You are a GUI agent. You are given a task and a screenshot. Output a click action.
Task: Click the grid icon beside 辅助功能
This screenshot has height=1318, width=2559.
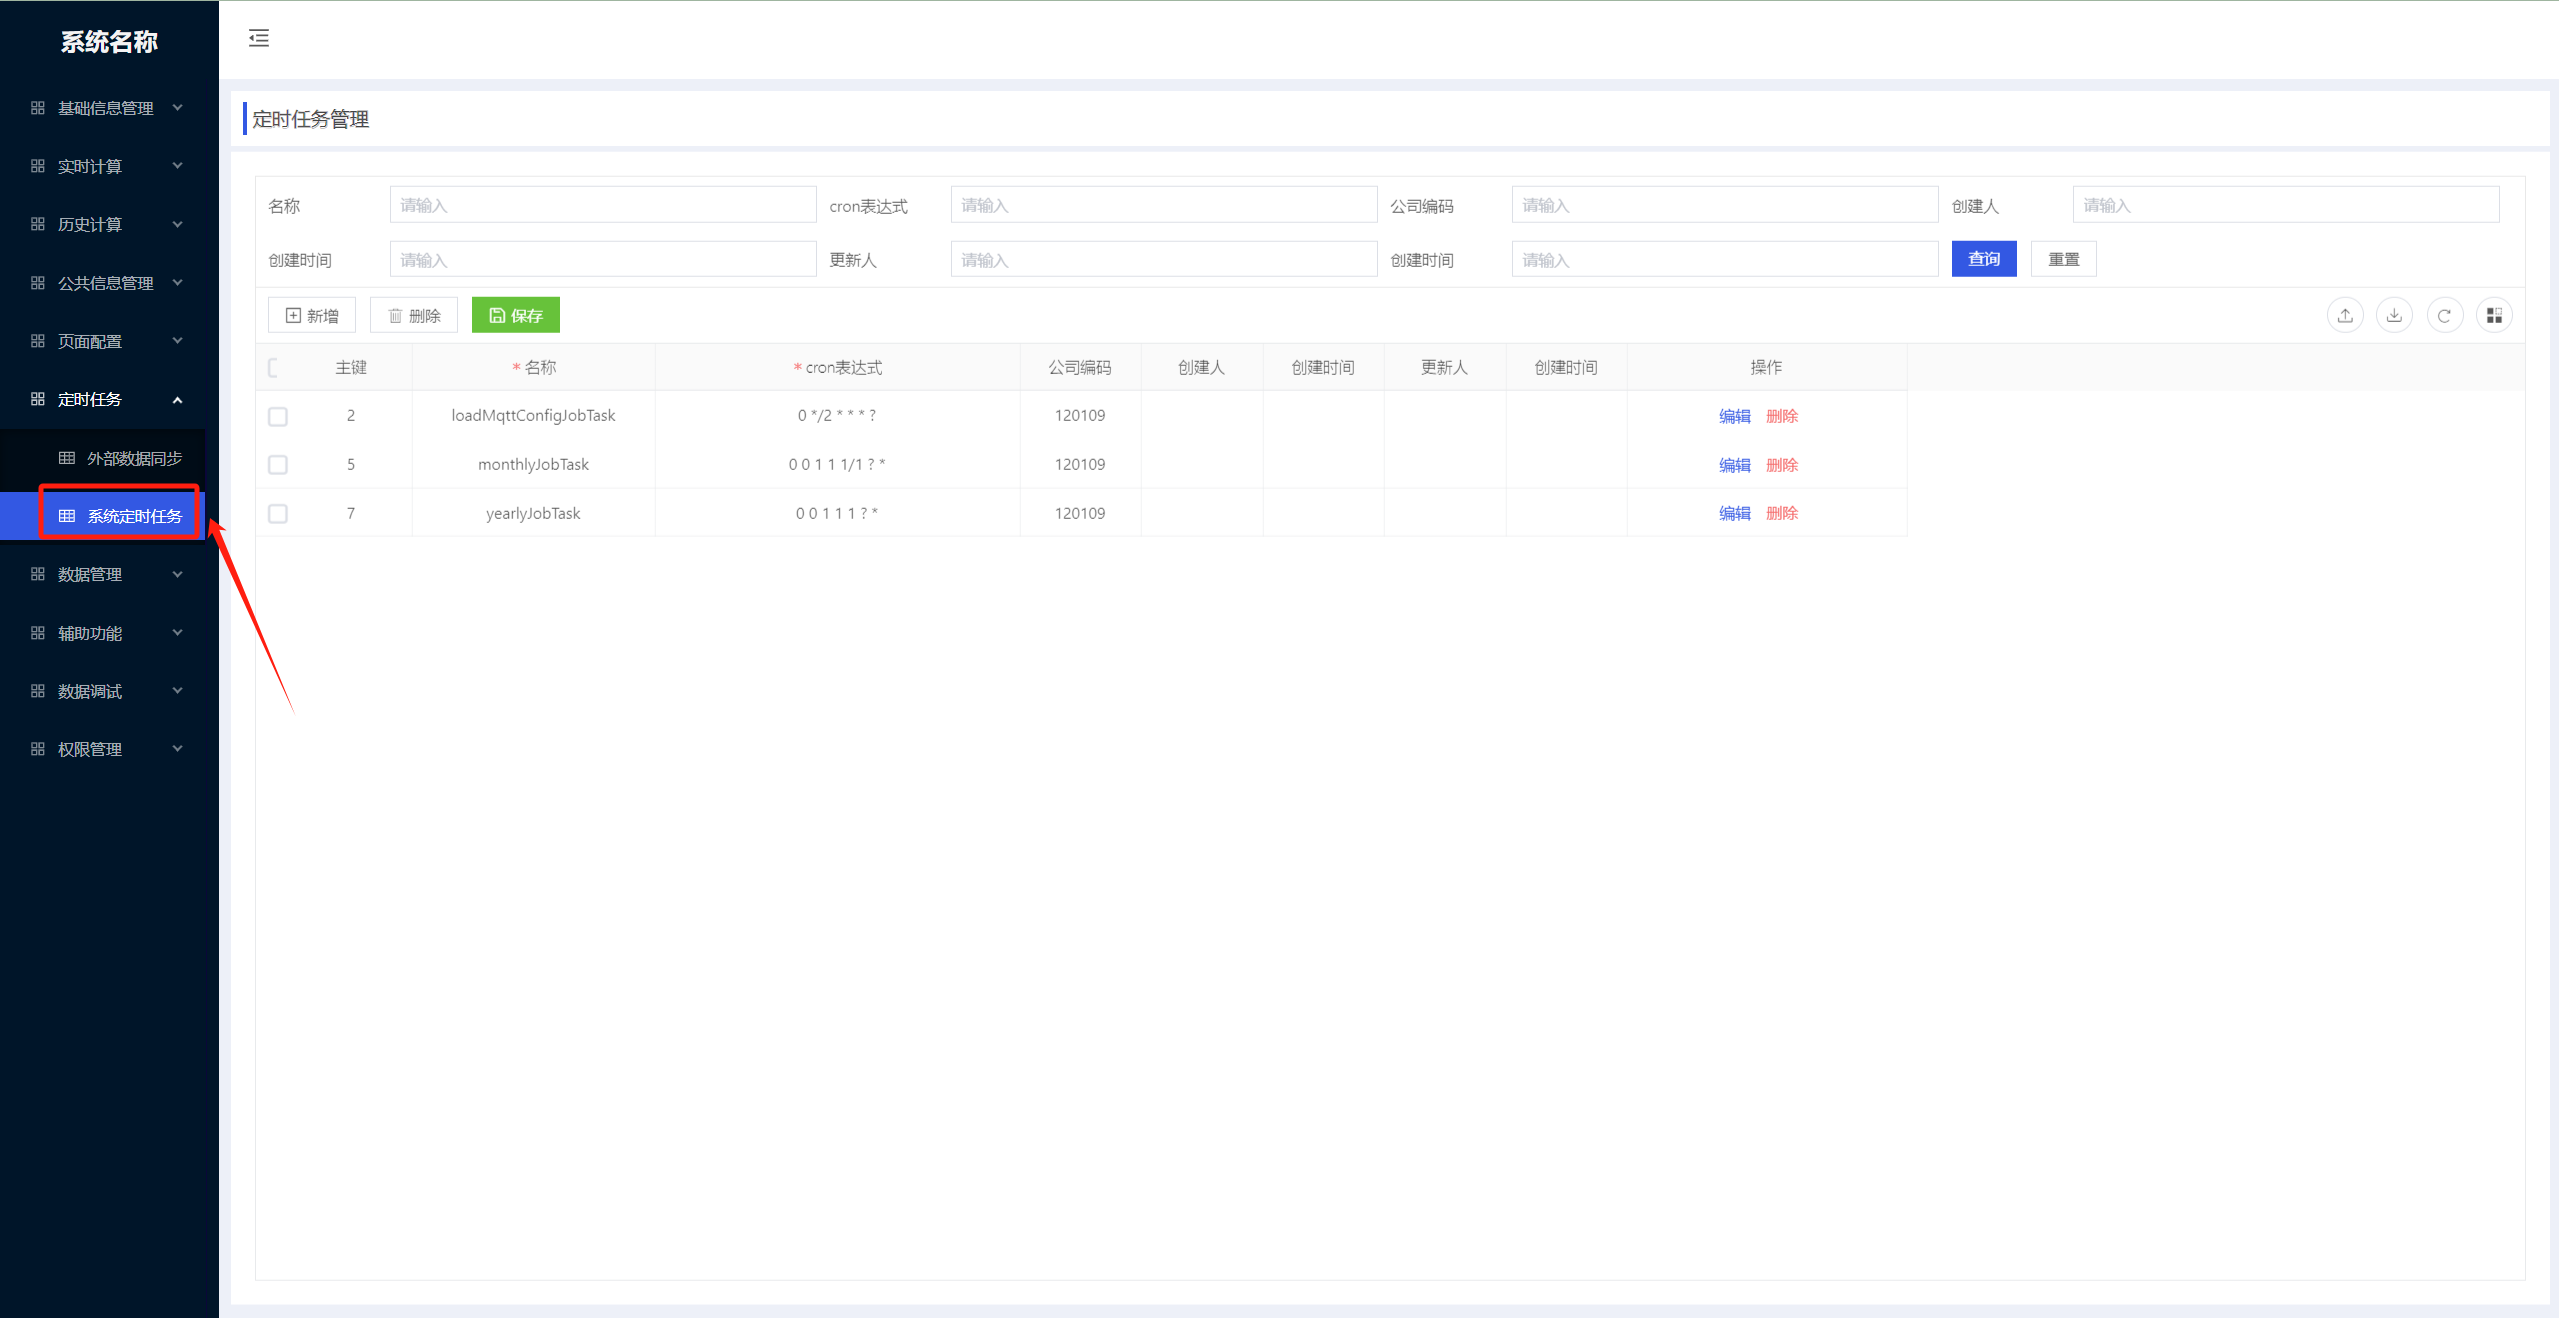pyautogui.click(x=38, y=633)
